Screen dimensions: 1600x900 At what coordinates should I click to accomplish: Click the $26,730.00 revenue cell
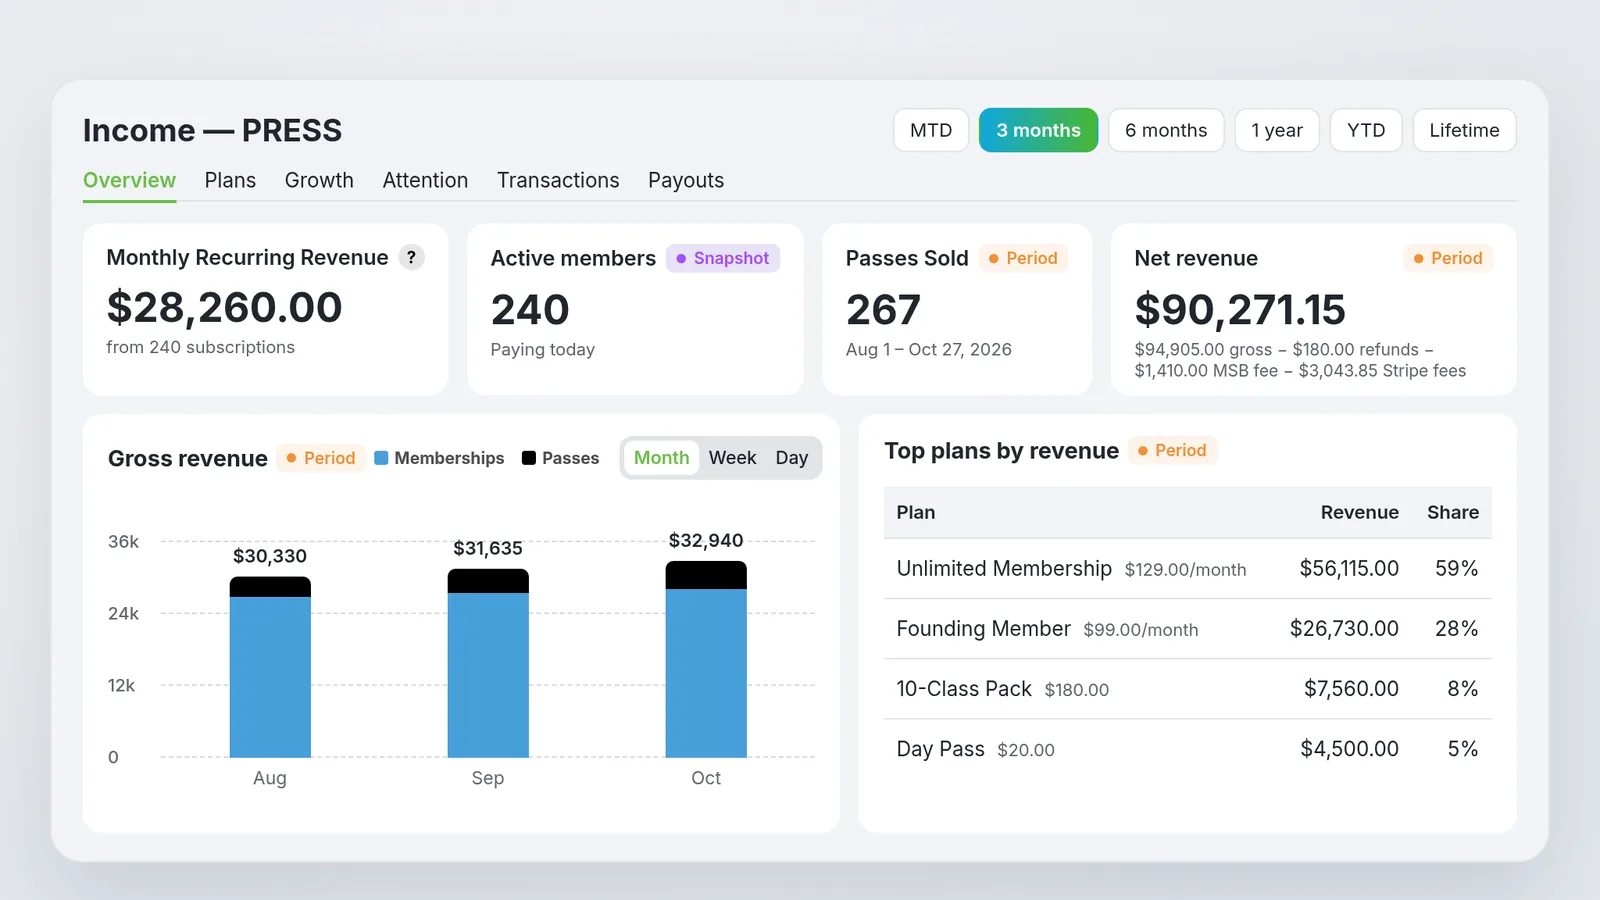tap(1344, 629)
